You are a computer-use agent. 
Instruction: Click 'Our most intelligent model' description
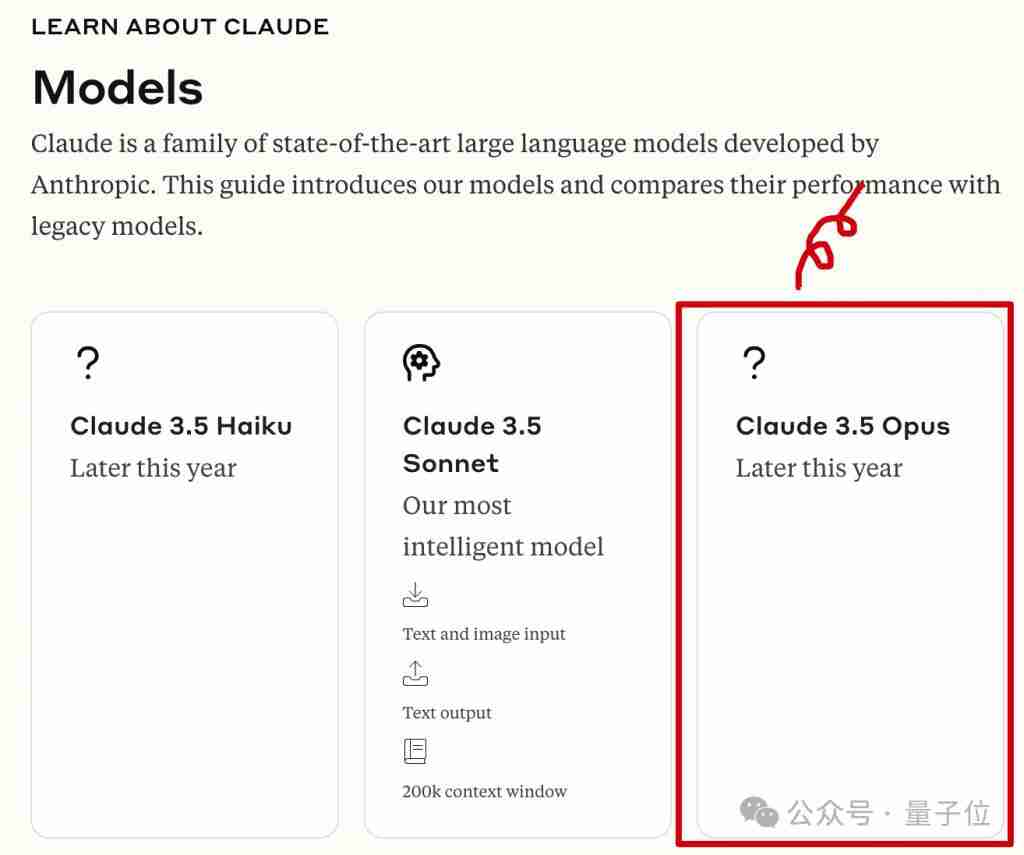503,526
